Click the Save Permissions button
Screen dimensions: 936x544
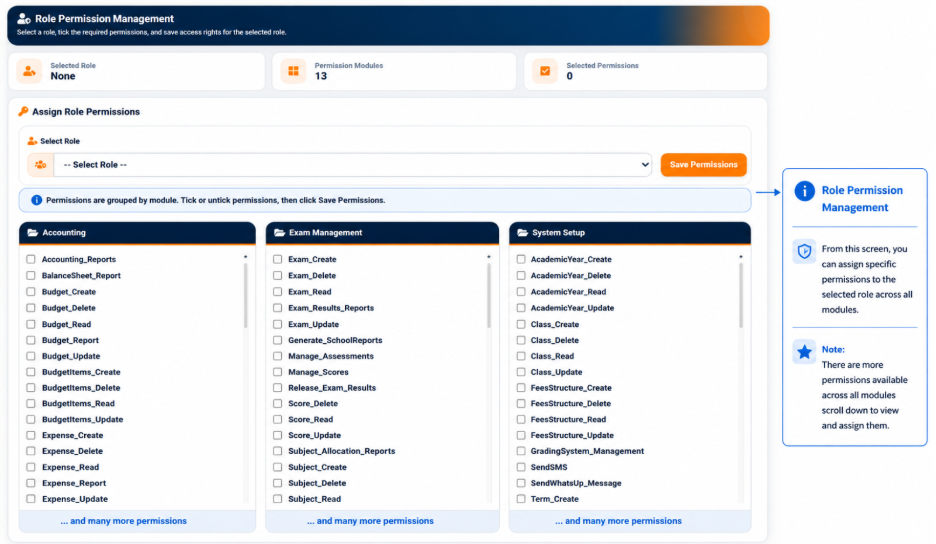coord(703,165)
